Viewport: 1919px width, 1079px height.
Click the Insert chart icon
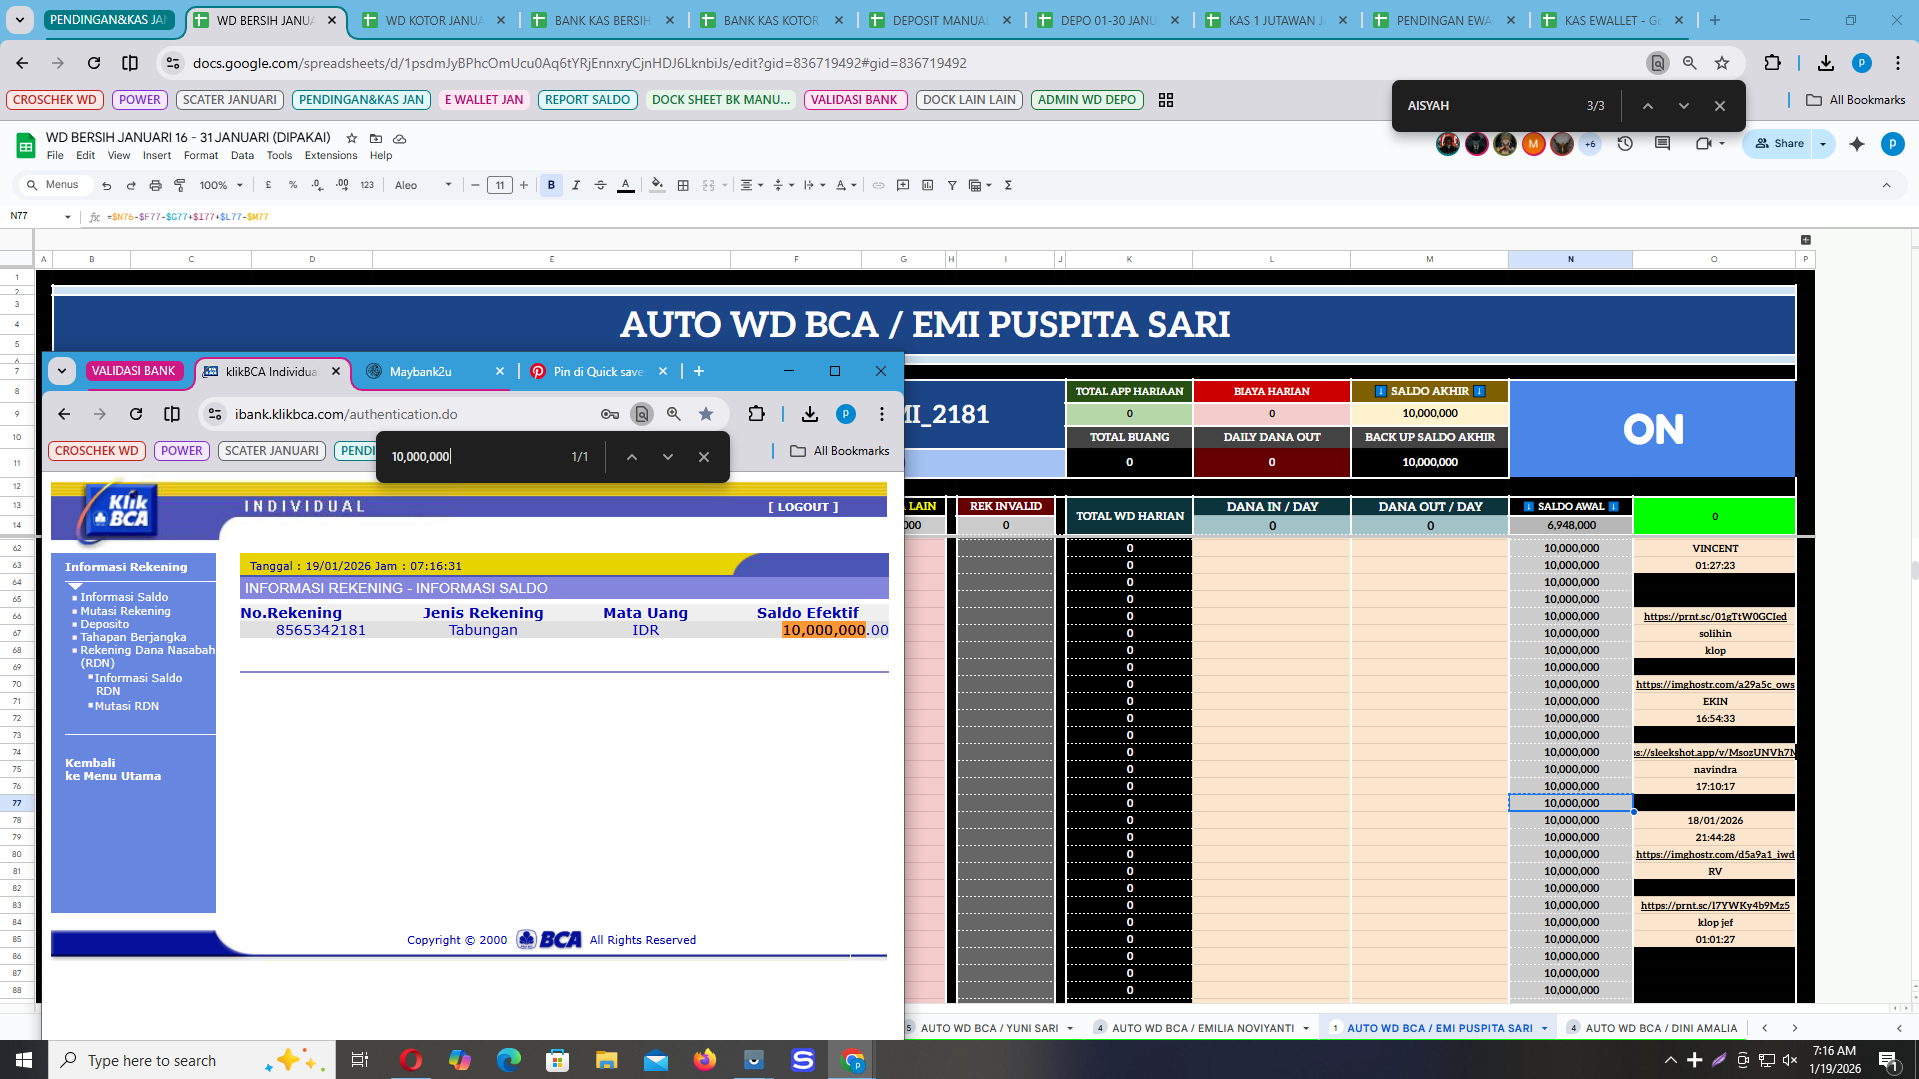coord(927,185)
